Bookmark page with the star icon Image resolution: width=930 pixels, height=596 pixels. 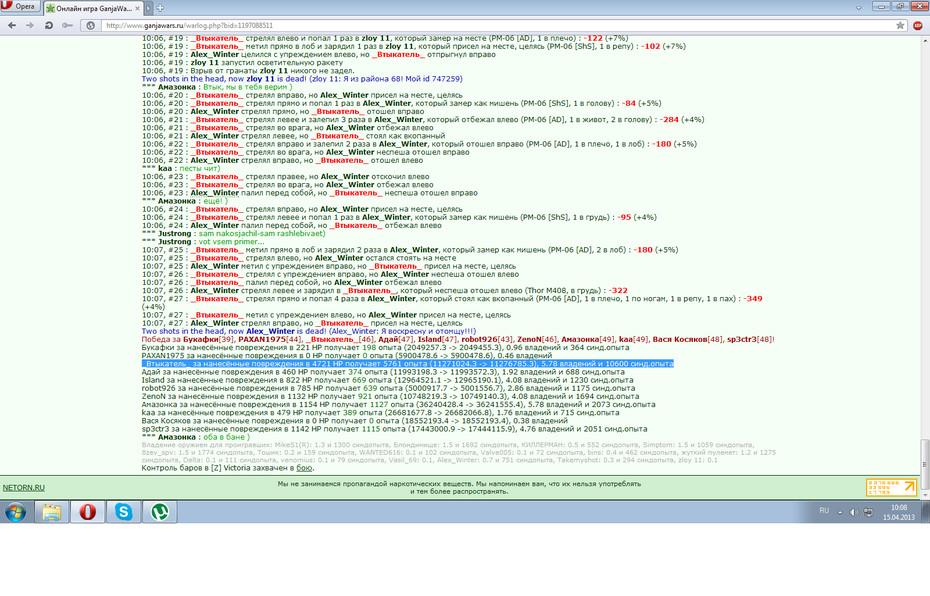(900, 26)
